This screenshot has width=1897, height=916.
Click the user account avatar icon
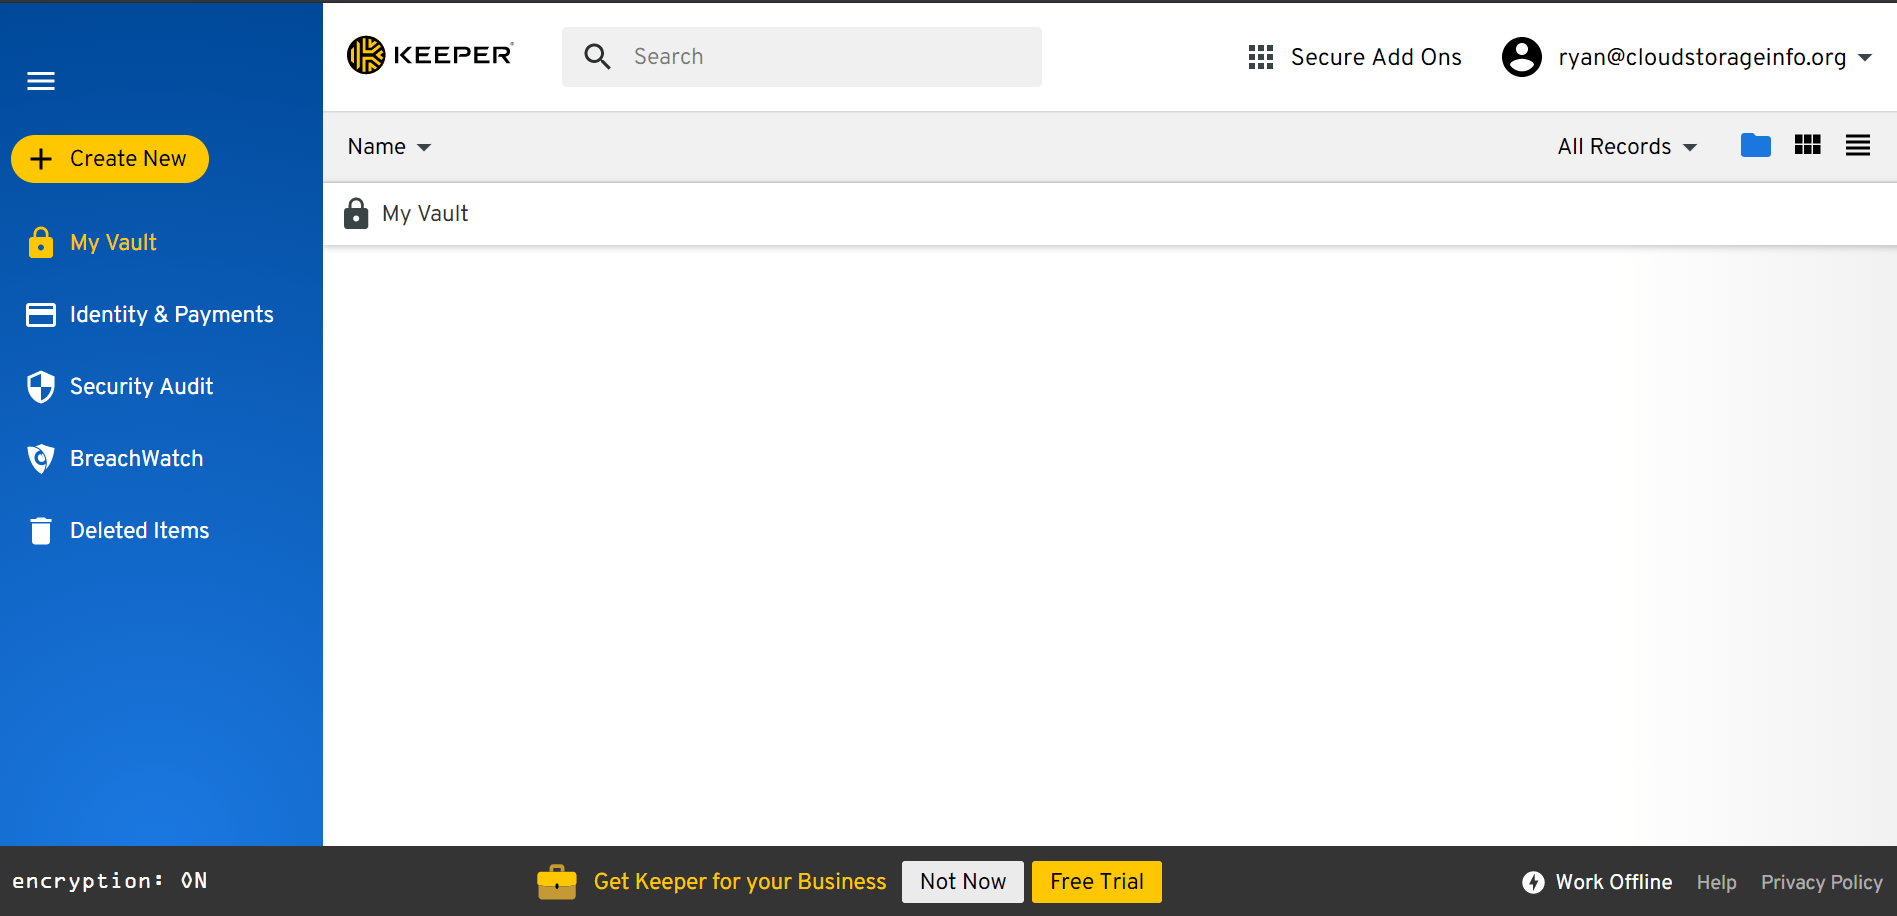pyautogui.click(x=1521, y=57)
